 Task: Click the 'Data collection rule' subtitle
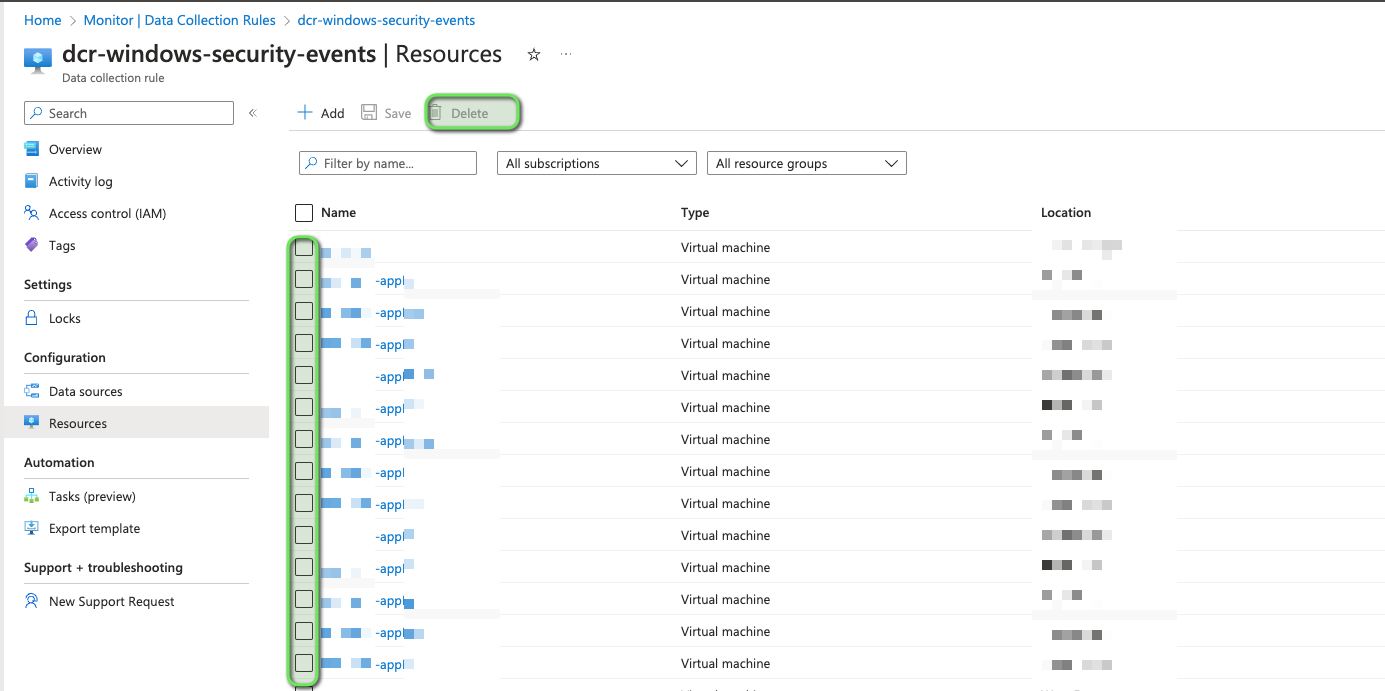click(113, 78)
